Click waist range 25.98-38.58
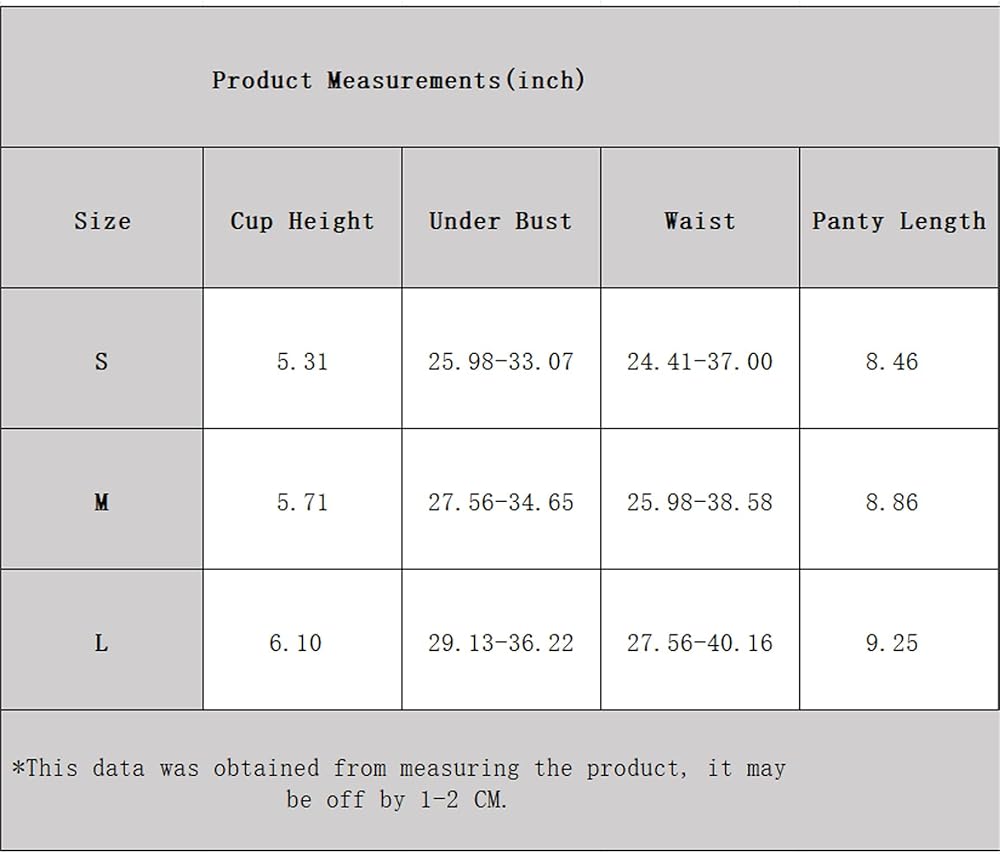The width and height of the screenshot is (1000, 855). (x=700, y=502)
